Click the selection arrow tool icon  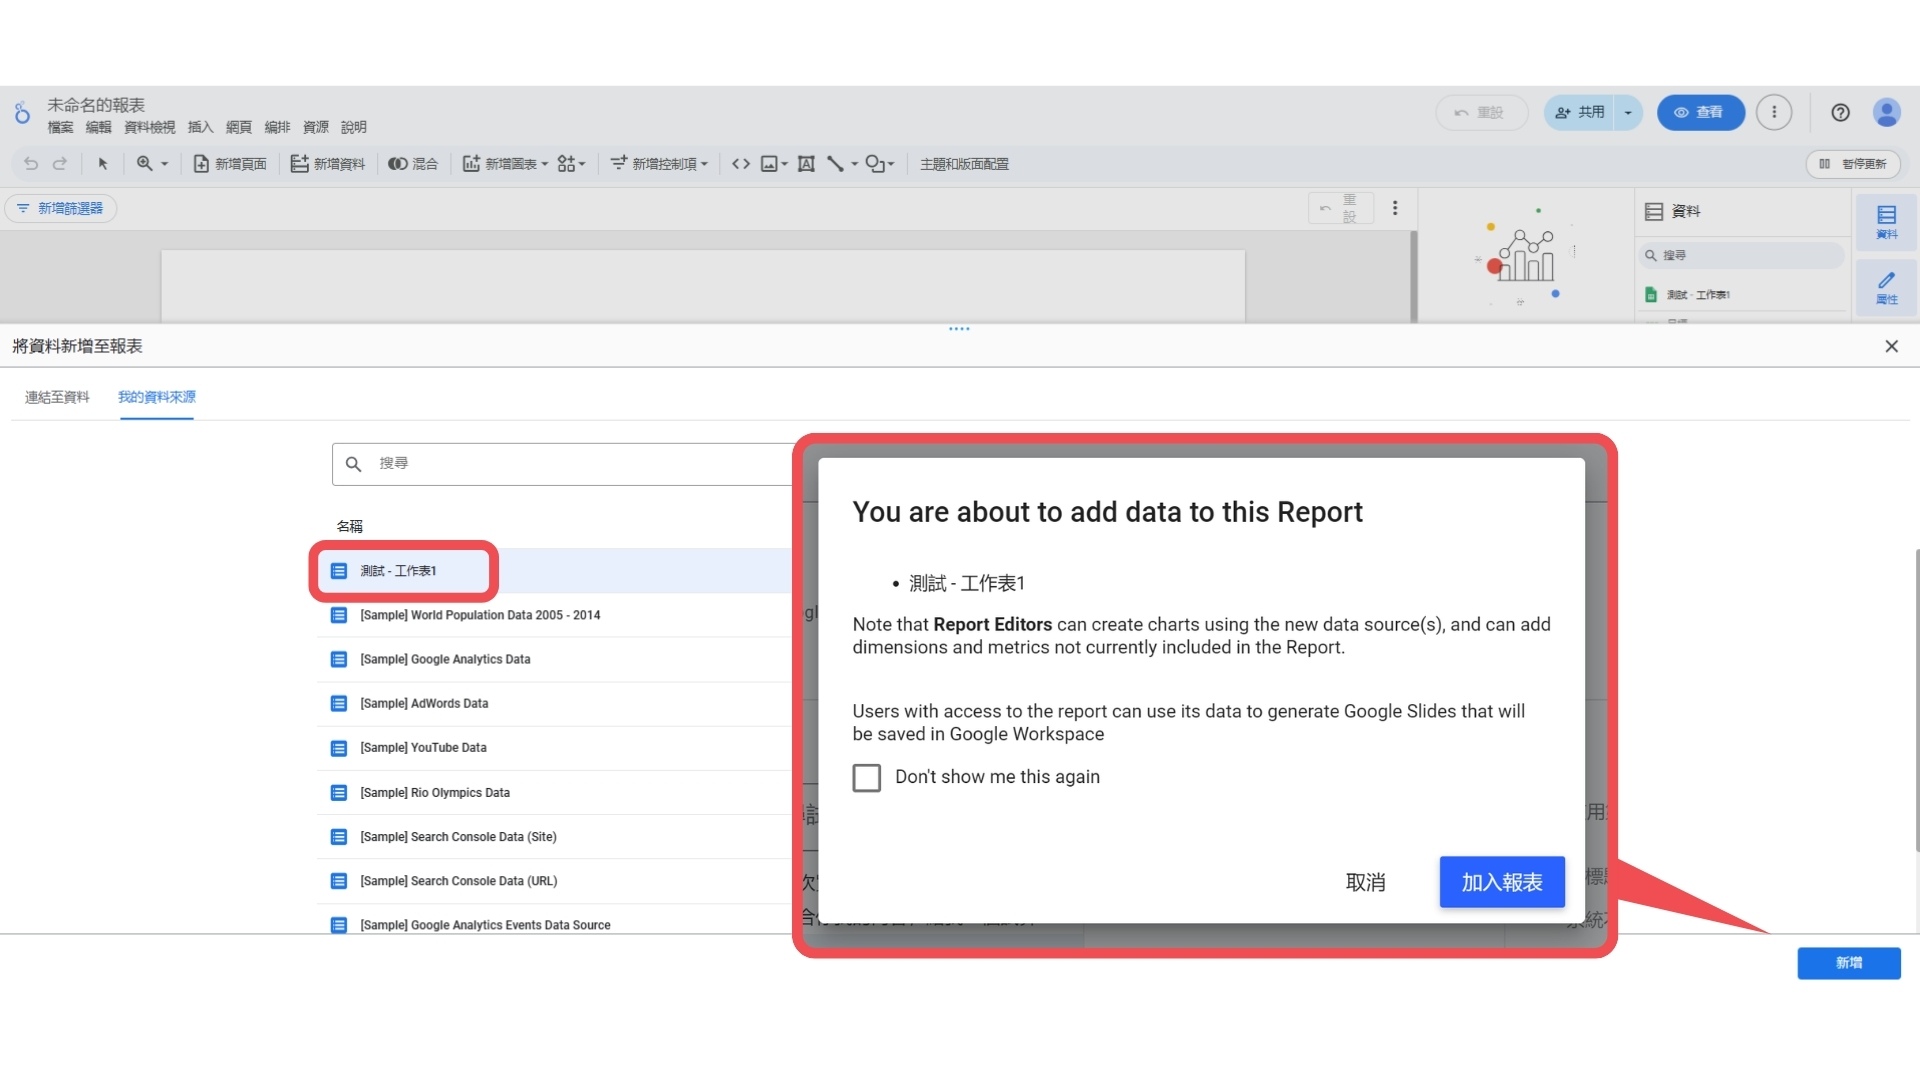click(x=102, y=164)
